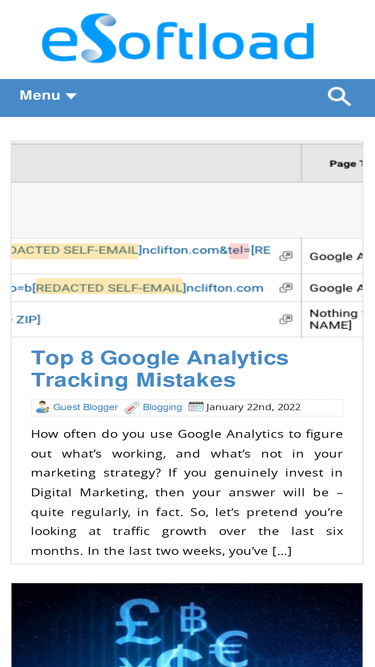Open external link icon in ZIP row
Image resolution: width=375 pixels, height=667 pixels.
pyautogui.click(x=286, y=319)
